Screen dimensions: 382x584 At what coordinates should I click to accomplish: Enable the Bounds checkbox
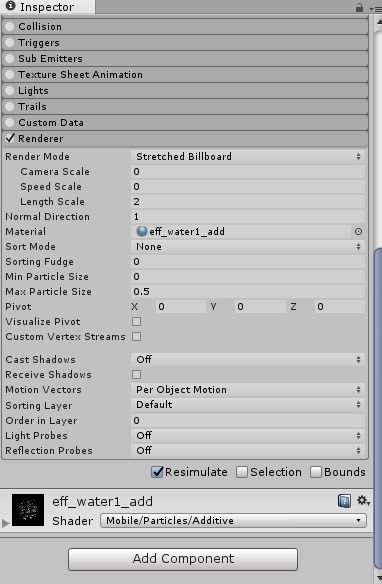pyautogui.click(x=316, y=472)
